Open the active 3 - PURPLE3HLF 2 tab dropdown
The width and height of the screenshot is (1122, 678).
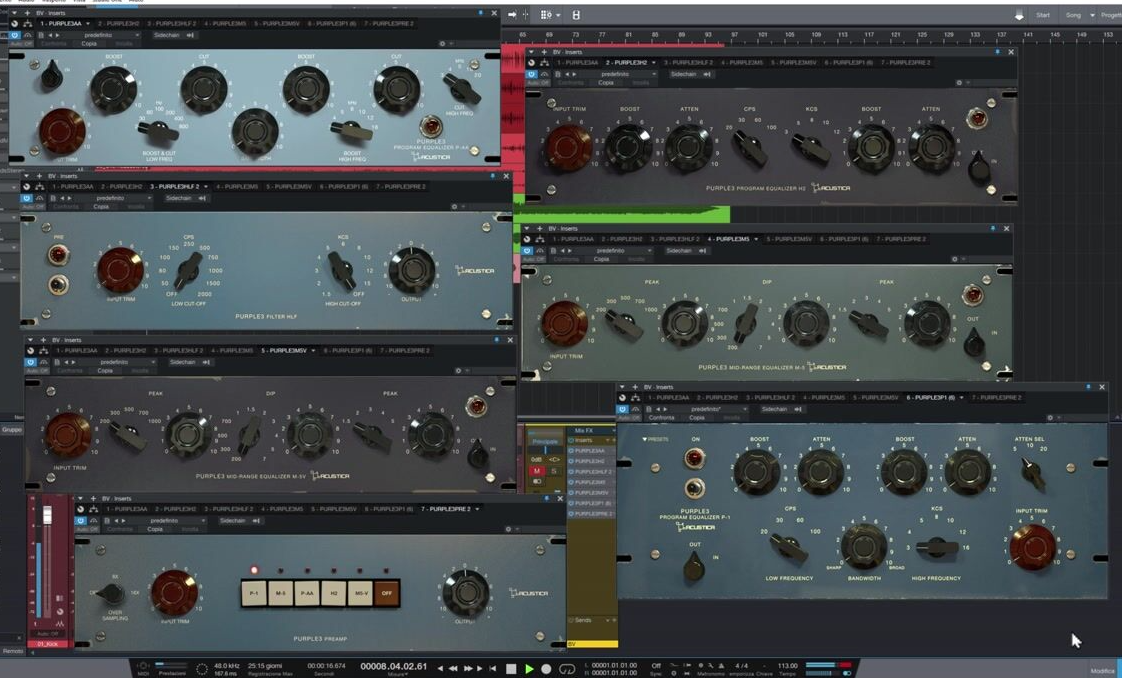click(206, 187)
